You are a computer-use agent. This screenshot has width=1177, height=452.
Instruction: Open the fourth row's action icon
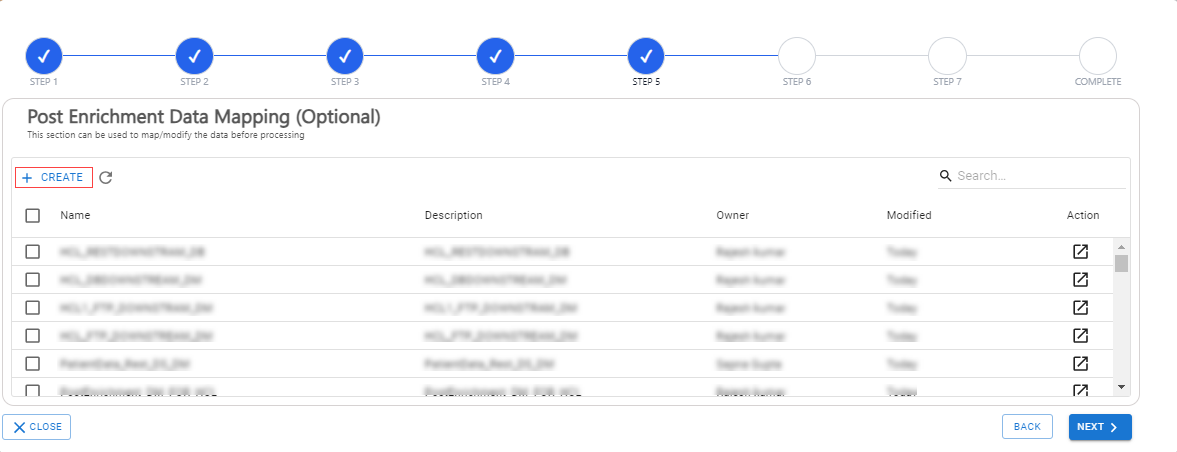click(1080, 335)
